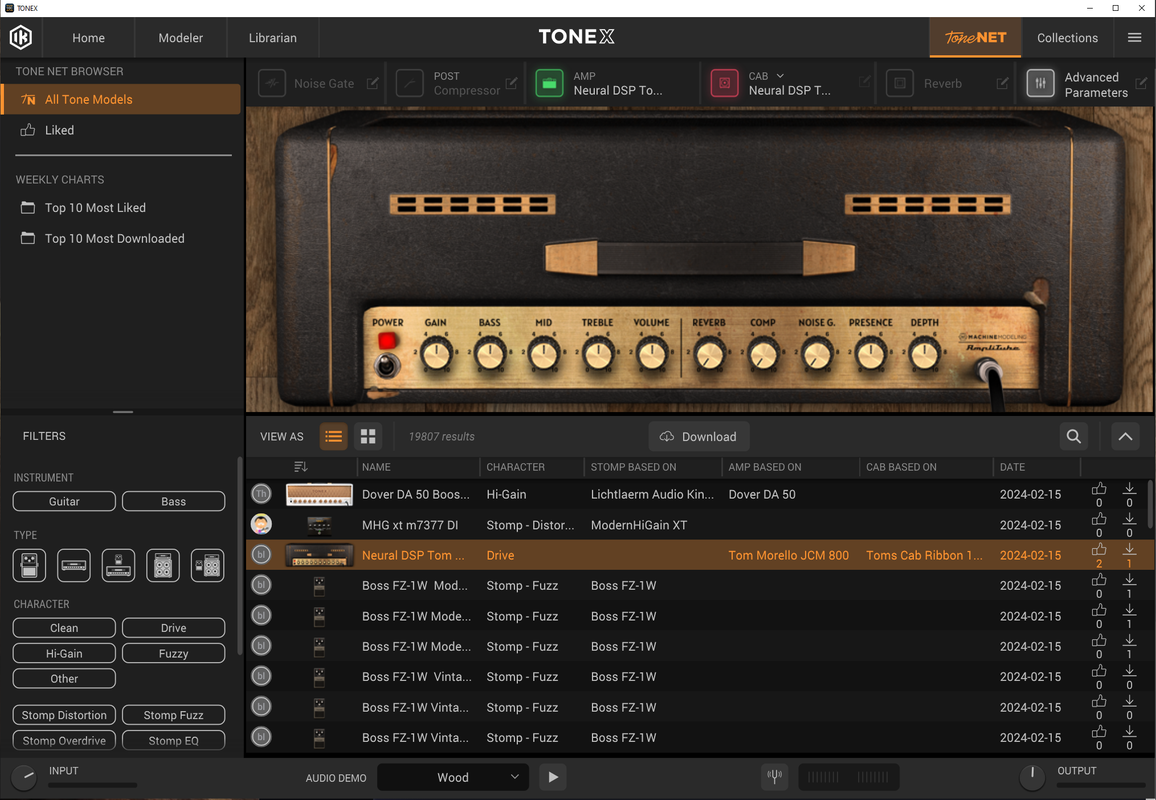This screenshot has height=800, width=1156.
Task: Download the Dover DA 50 tone
Action: coord(1129,489)
